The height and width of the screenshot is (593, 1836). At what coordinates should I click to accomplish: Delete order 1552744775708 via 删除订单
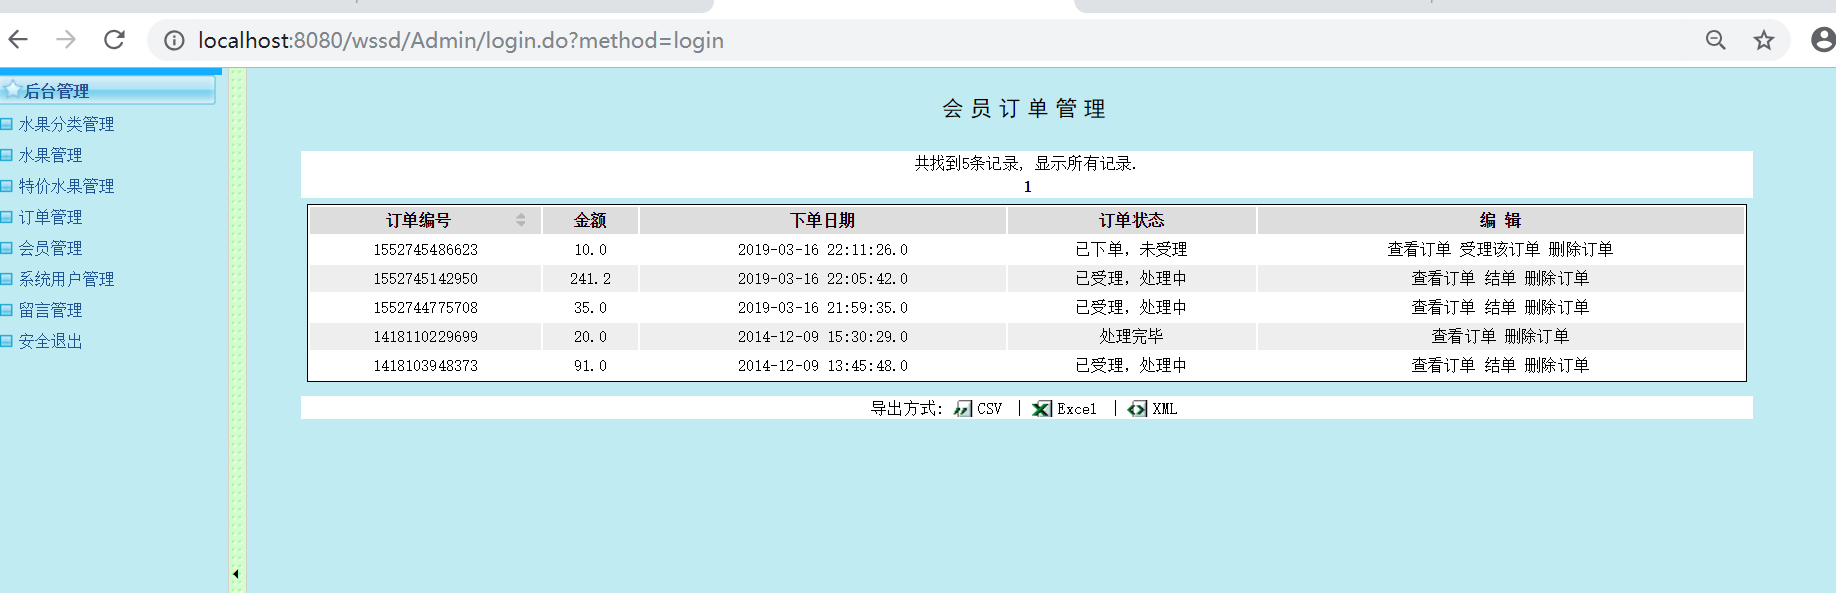[1556, 307]
